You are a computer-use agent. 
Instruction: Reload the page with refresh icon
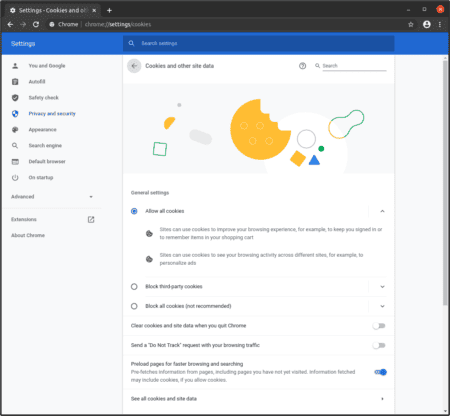tap(36, 24)
